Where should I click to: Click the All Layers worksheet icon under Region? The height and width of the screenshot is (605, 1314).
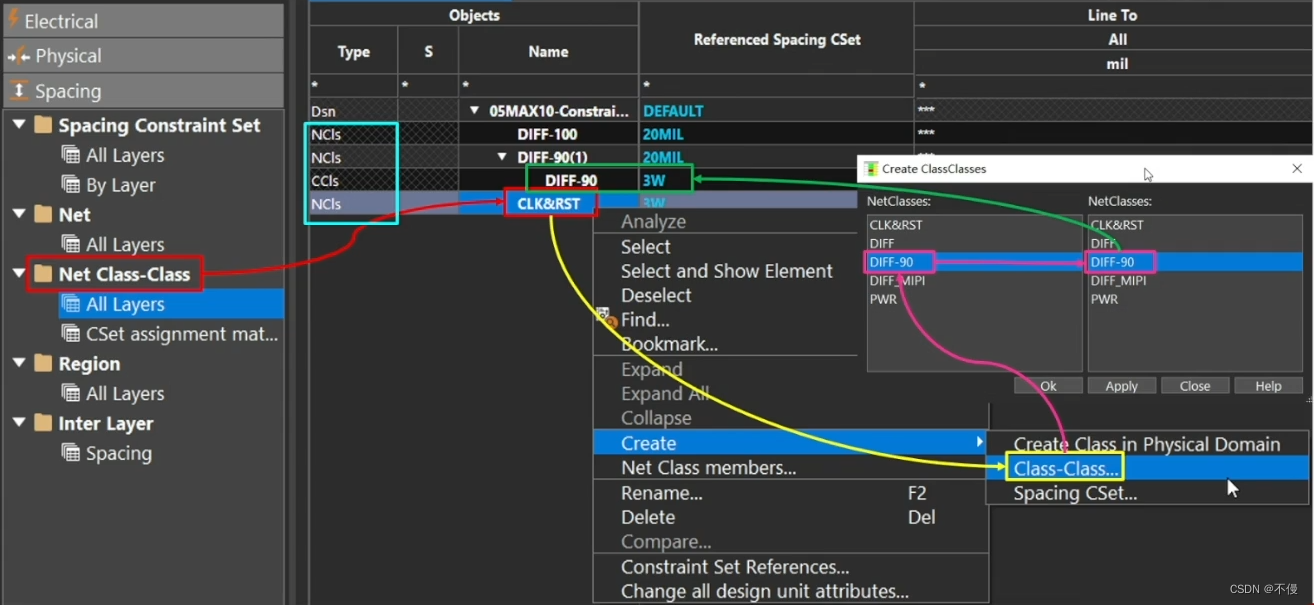click(x=71, y=393)
